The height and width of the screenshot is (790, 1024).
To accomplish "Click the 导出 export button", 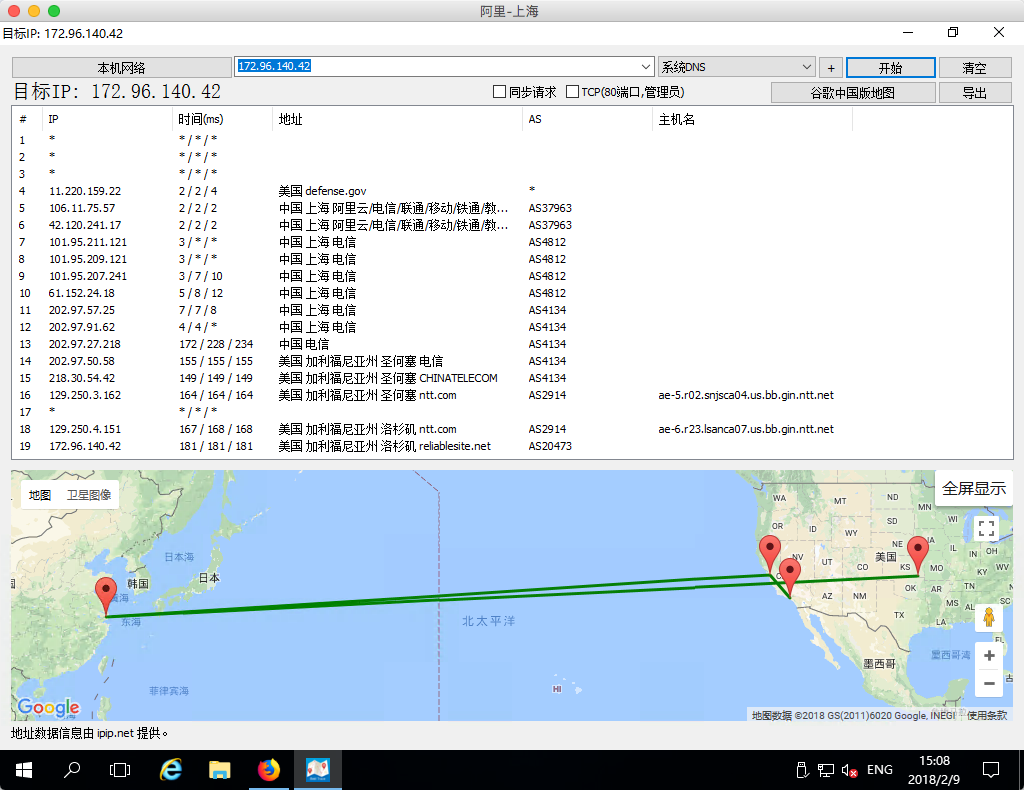I will (x=974, y=93).
